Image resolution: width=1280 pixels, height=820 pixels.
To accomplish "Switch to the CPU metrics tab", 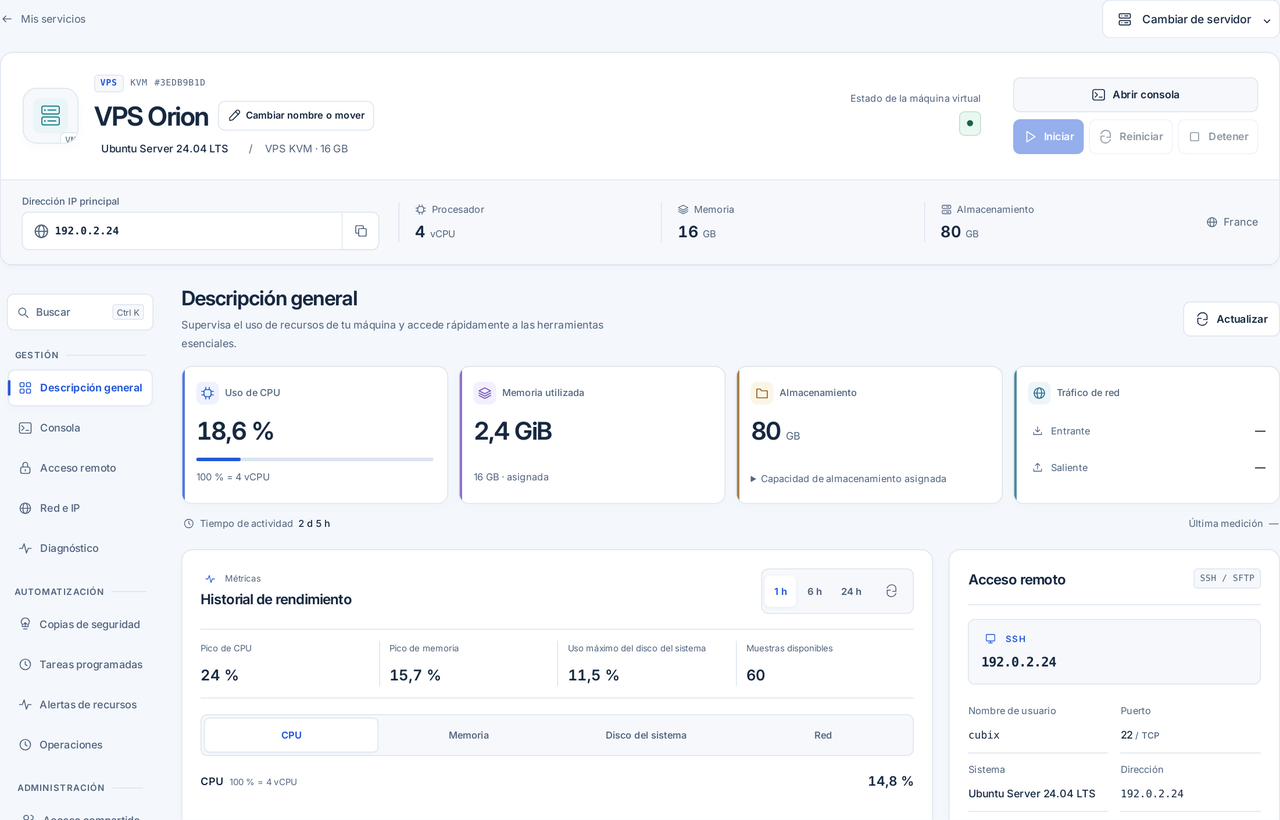I will coord(291,735).
